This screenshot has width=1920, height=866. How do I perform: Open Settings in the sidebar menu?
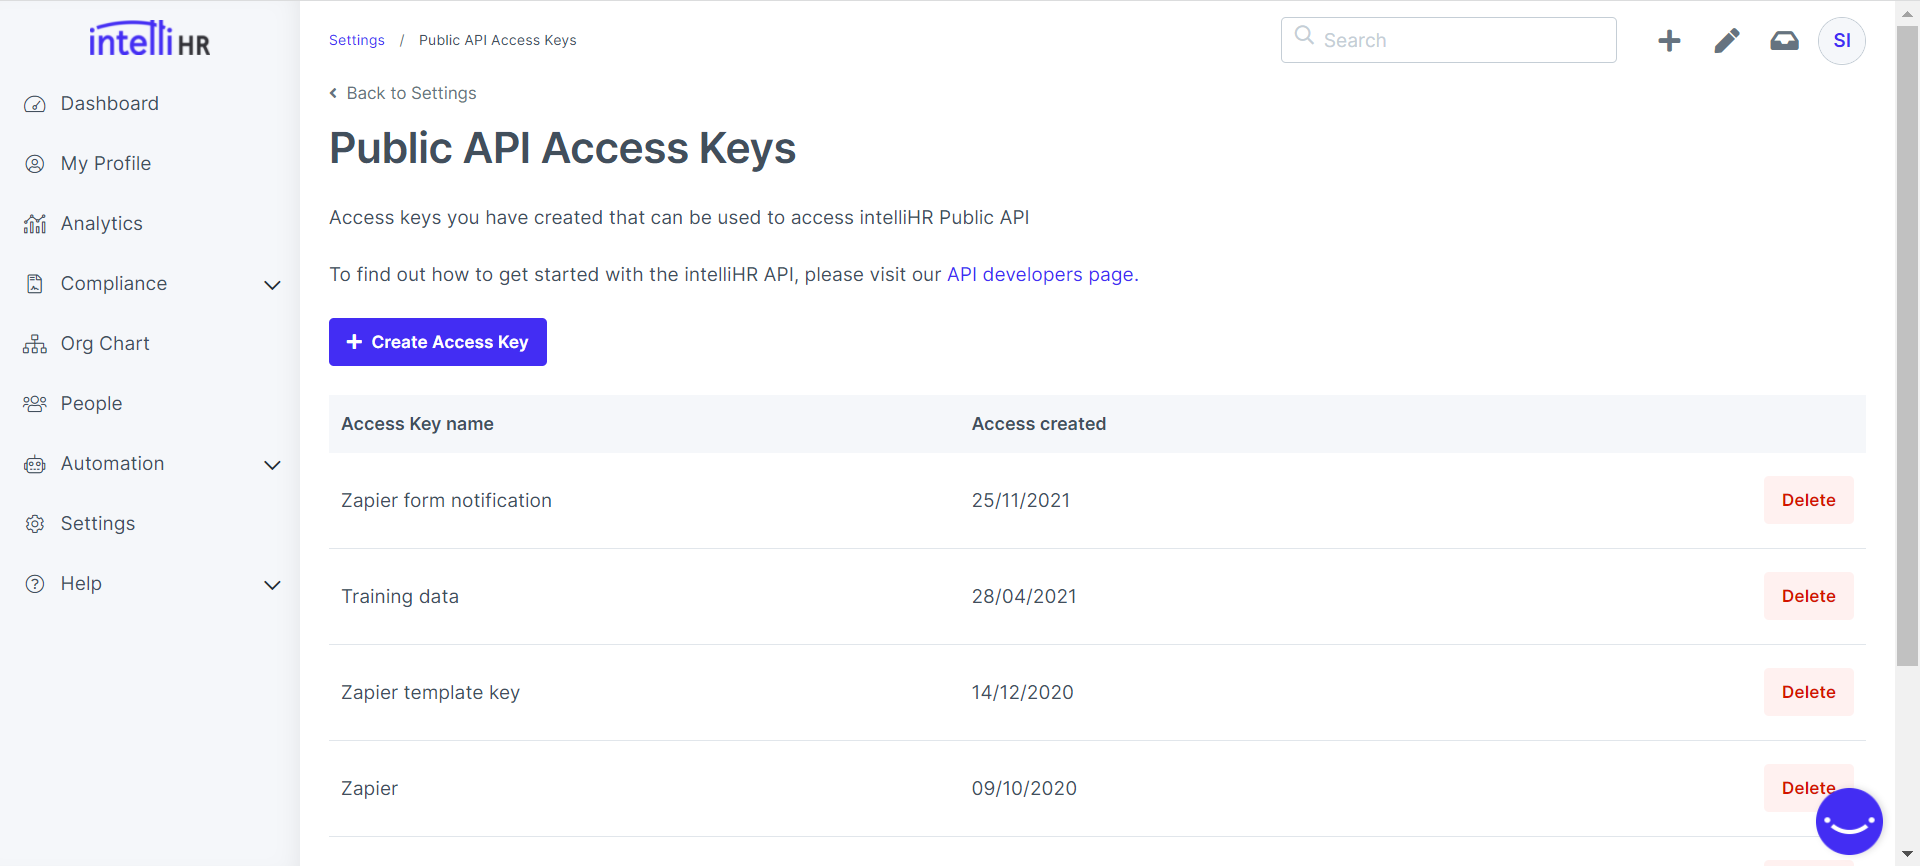97,524
